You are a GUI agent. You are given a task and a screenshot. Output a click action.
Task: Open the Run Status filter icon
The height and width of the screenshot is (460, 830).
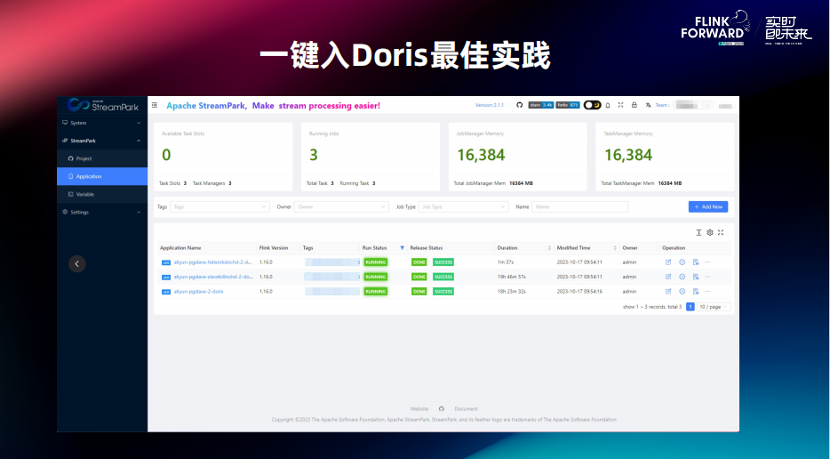(x=402, y=248)
